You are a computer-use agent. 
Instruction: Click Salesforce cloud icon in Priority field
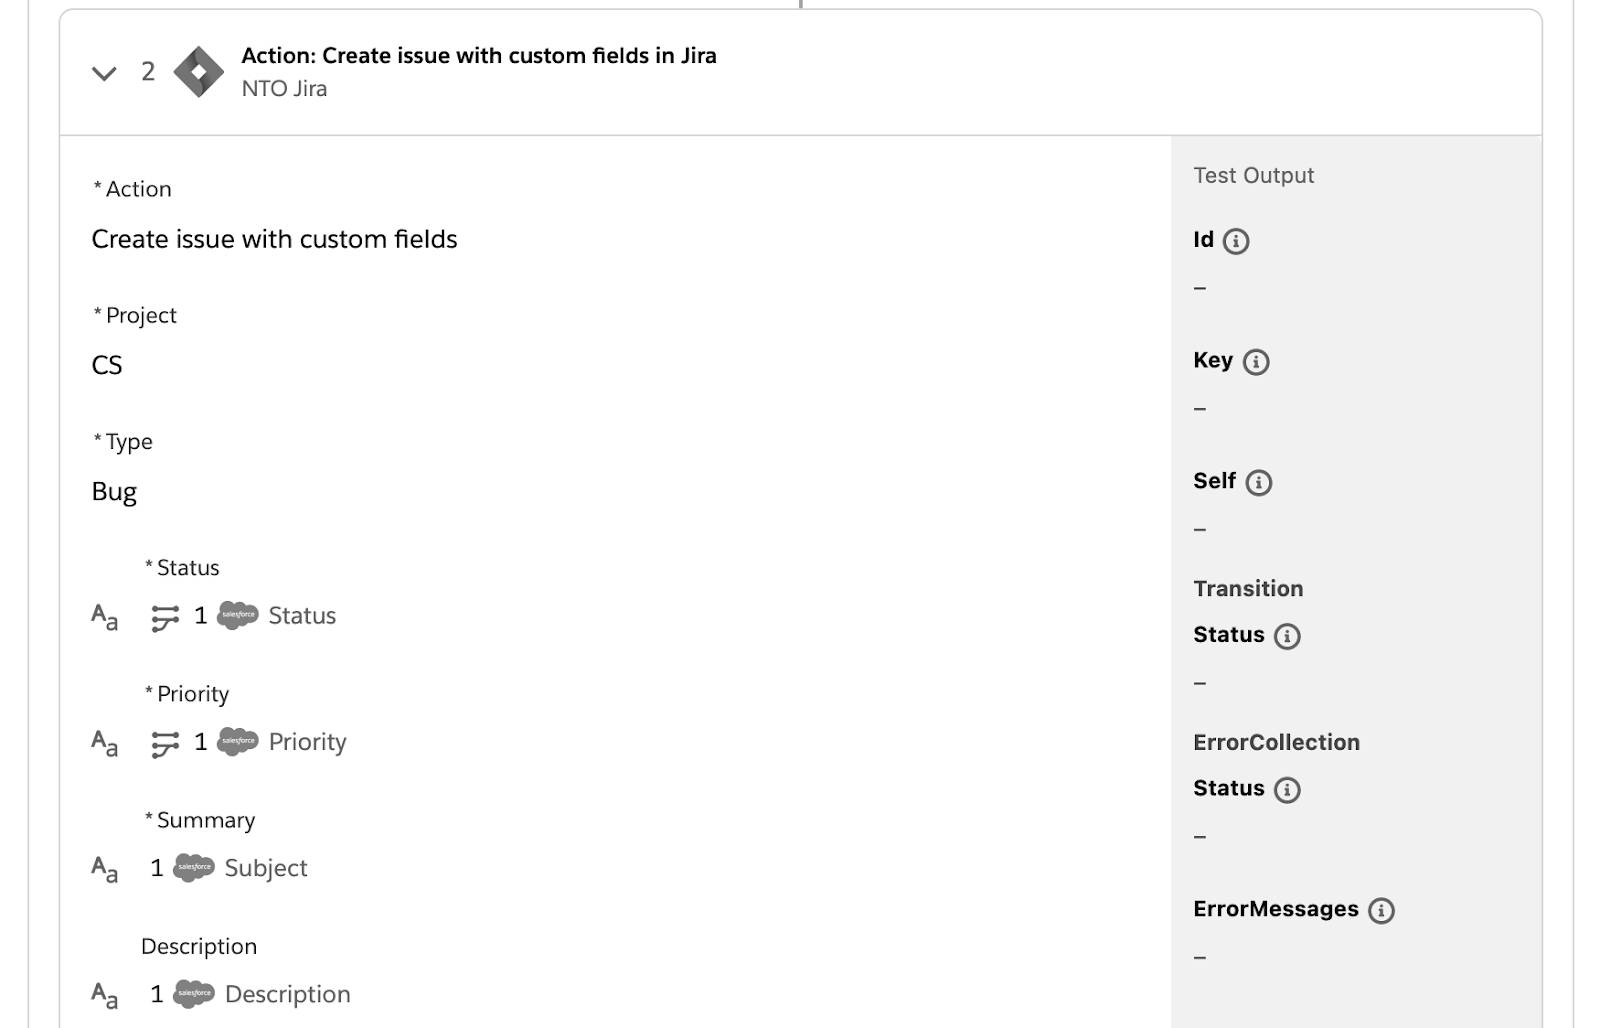[x=238, y=741]
